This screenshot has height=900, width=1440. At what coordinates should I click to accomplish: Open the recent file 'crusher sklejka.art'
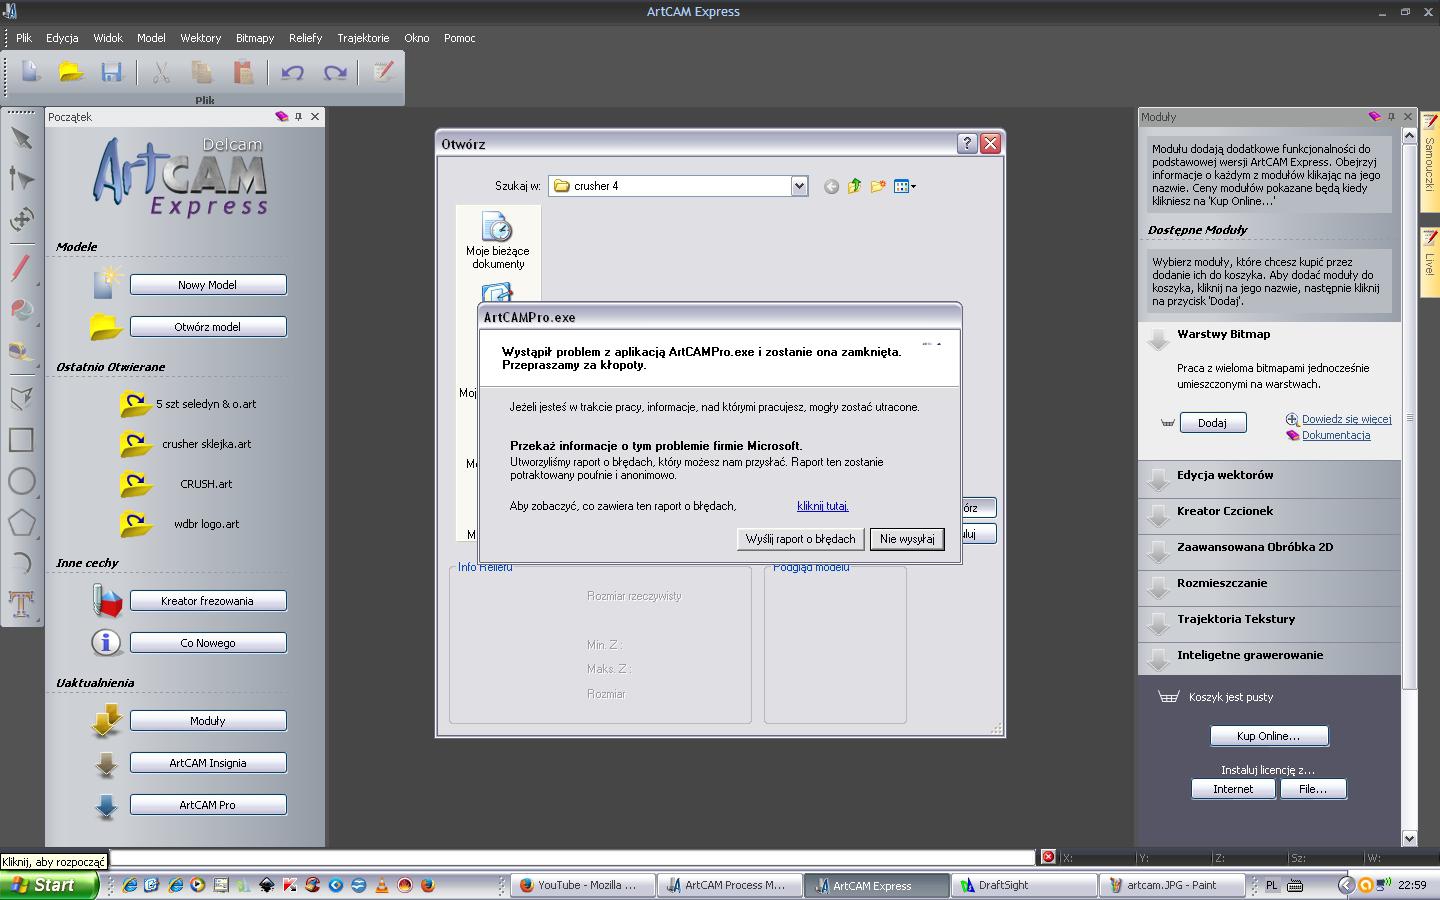tap(206, 444)
